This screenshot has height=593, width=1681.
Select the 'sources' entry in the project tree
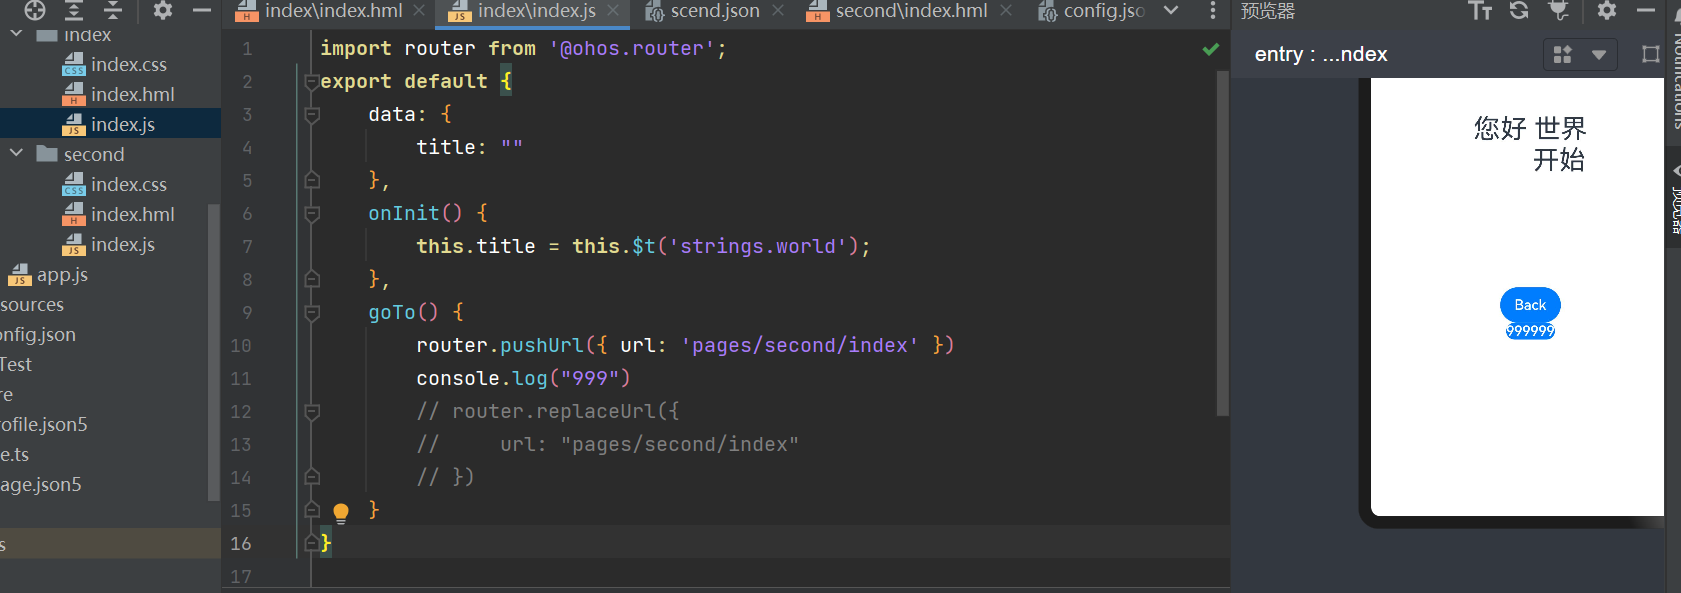tap(32, 304)
